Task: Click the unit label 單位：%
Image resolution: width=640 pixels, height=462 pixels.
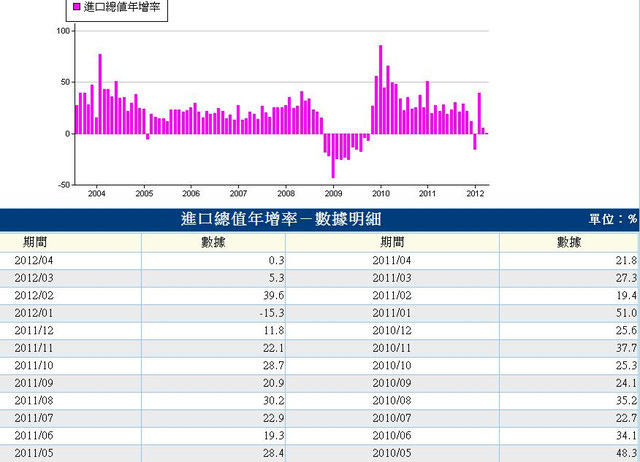Action: pyautogui.click(x=613, y=219)
